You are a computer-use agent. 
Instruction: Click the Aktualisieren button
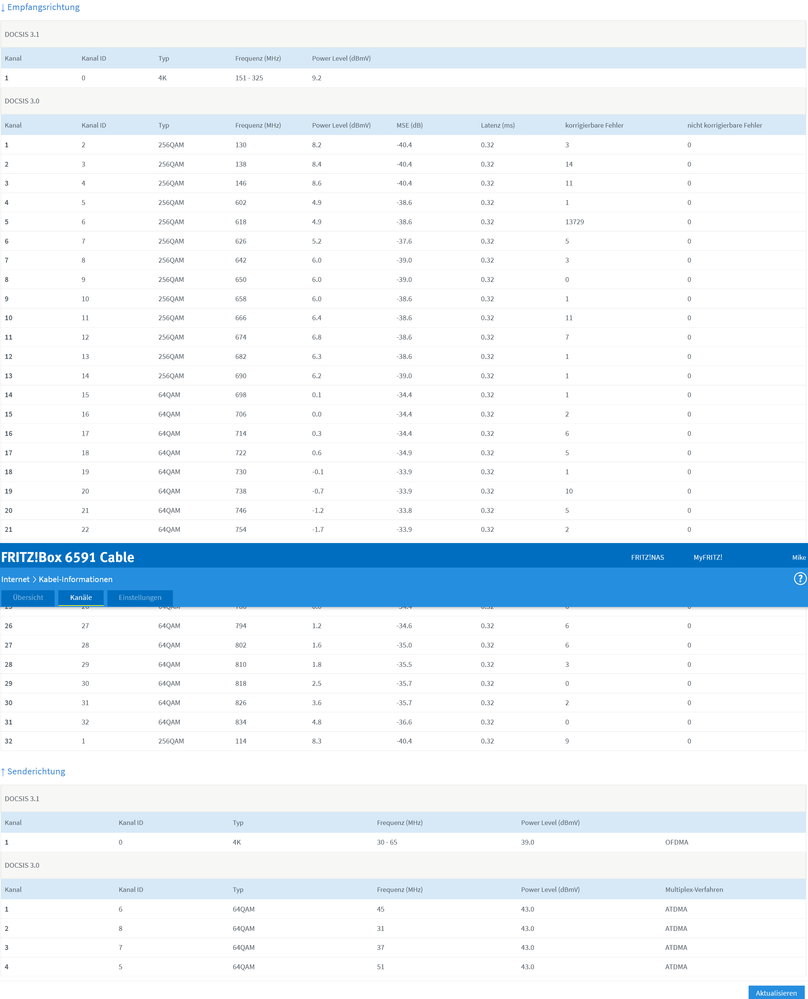click(776, 993)
